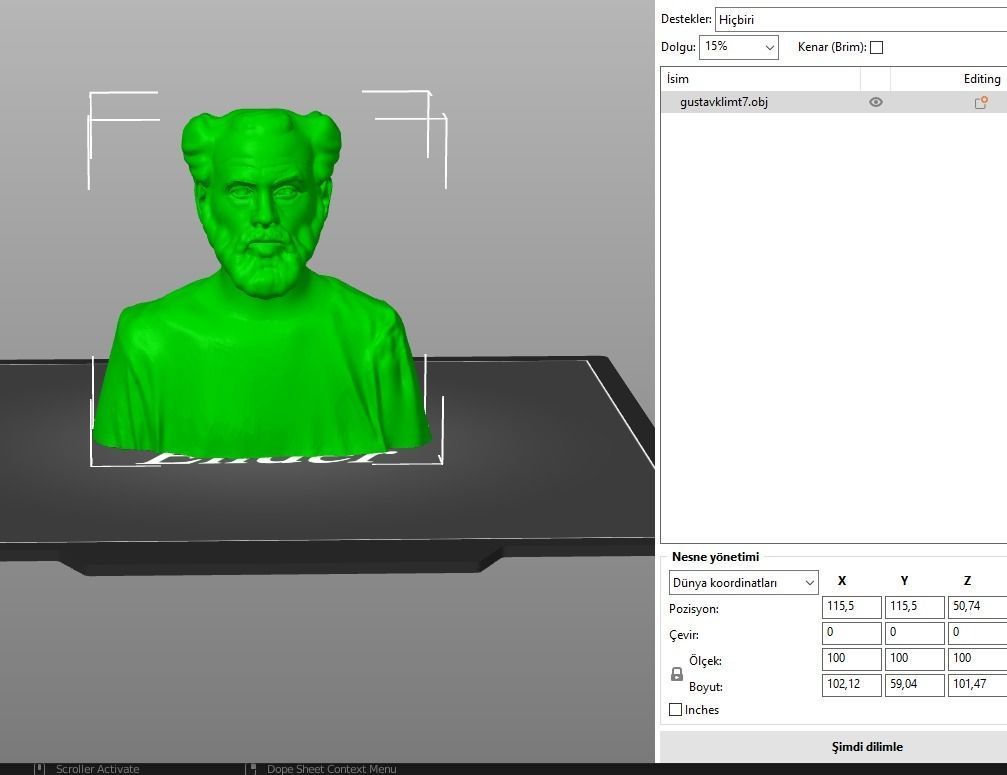Open the Dolgu 15% infill dropdown

[739, 47]
